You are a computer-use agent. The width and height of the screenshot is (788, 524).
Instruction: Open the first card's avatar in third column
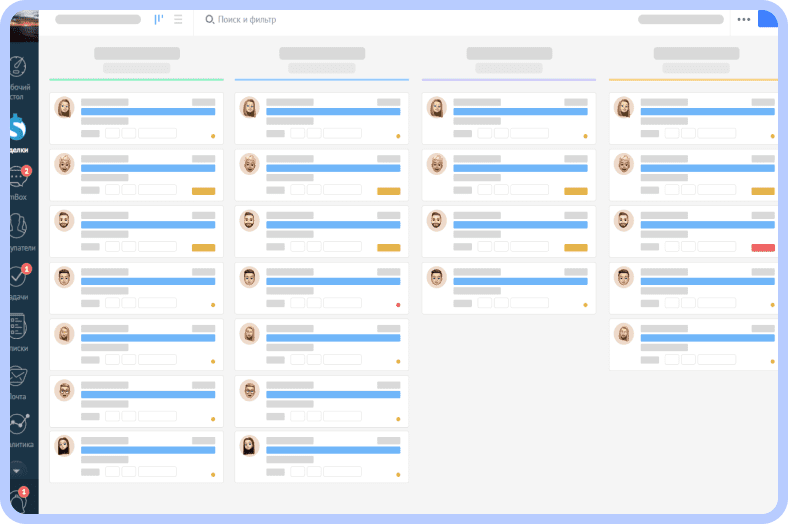(437, 108)
